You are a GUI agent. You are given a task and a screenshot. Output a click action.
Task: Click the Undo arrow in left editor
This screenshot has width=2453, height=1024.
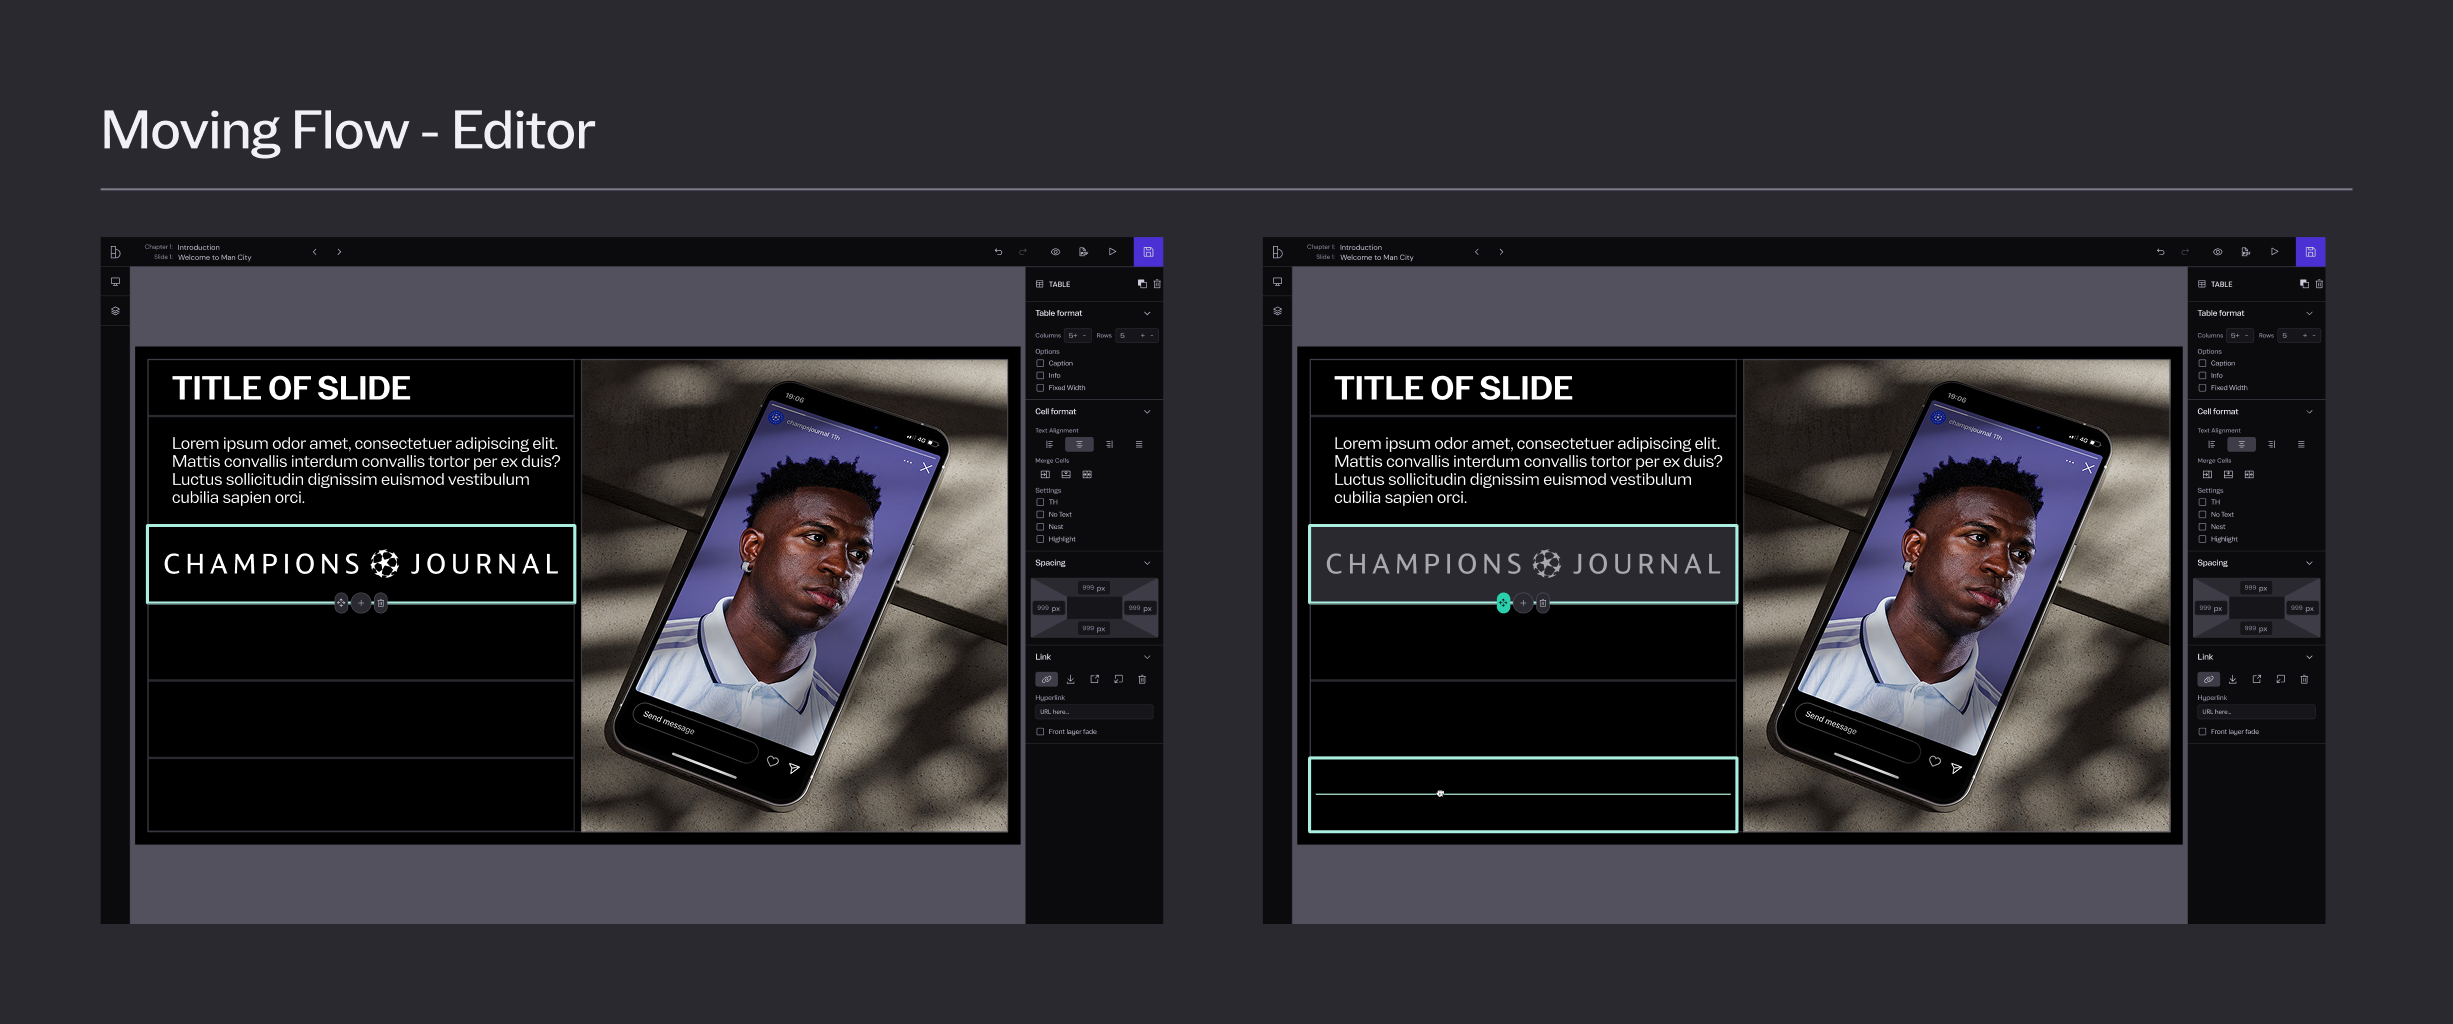[x=998, y=252]
